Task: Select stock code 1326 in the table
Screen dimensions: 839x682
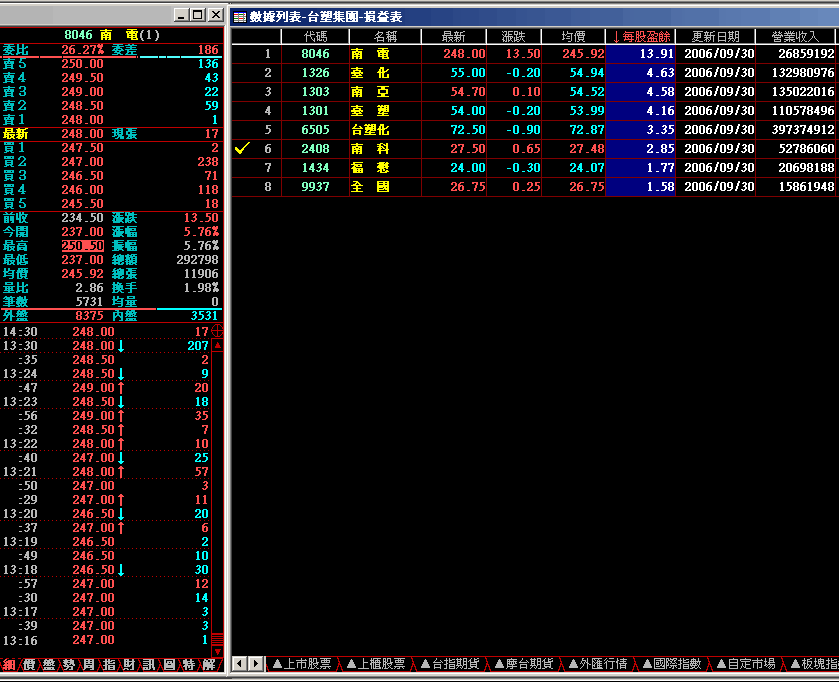Action: tap(315, 73)
